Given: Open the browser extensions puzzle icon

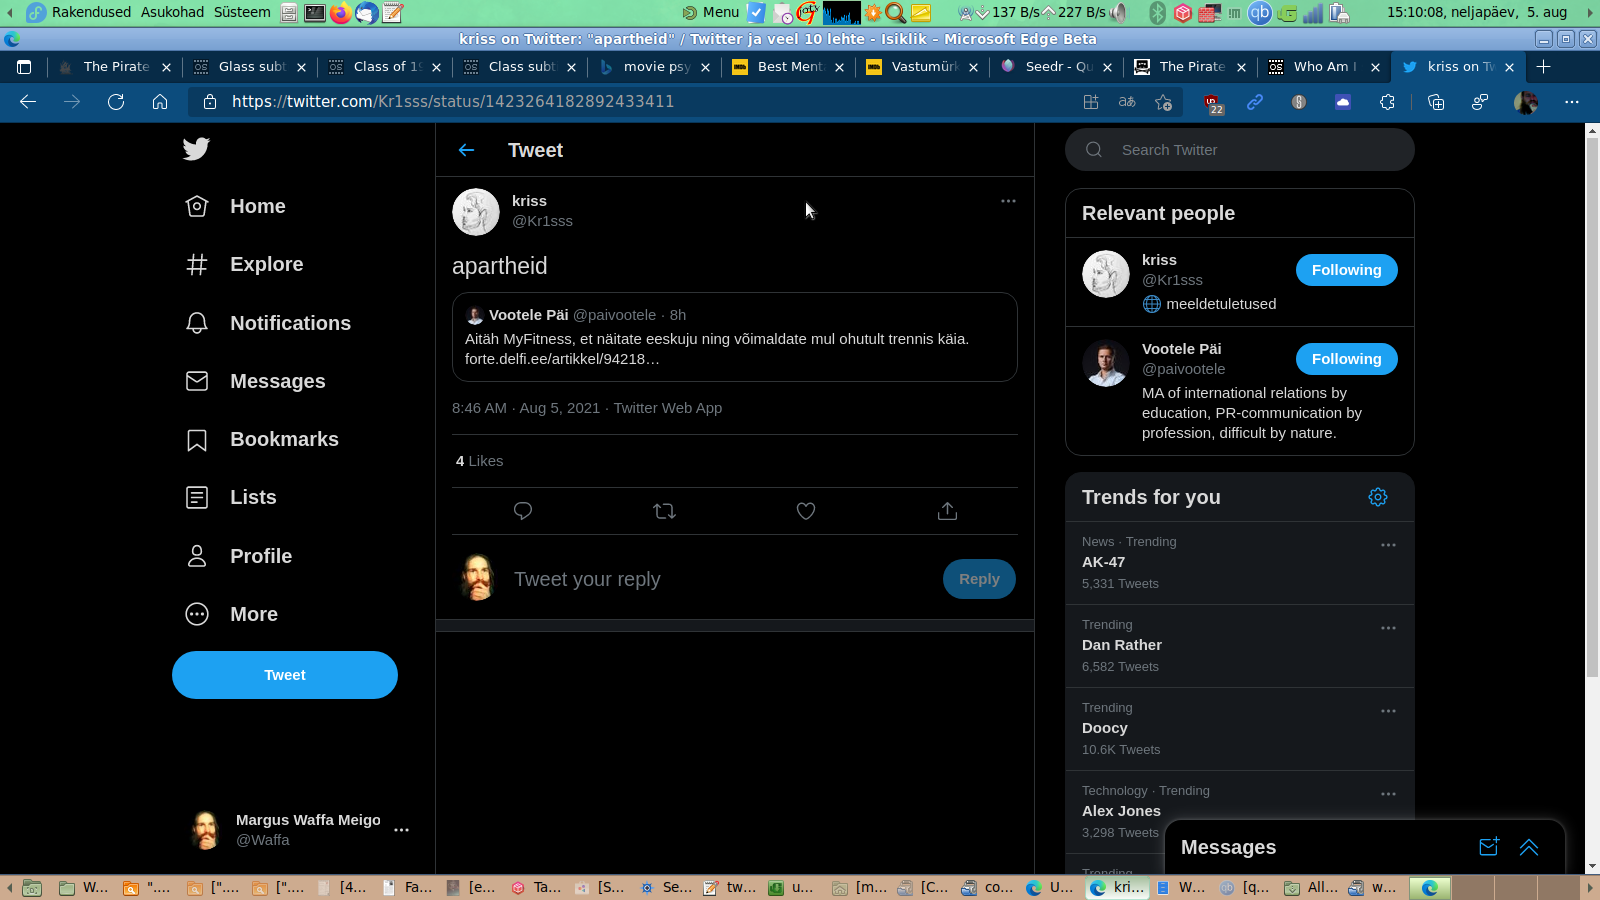Looking at the screenshot, I should (x=1387, y=102).
